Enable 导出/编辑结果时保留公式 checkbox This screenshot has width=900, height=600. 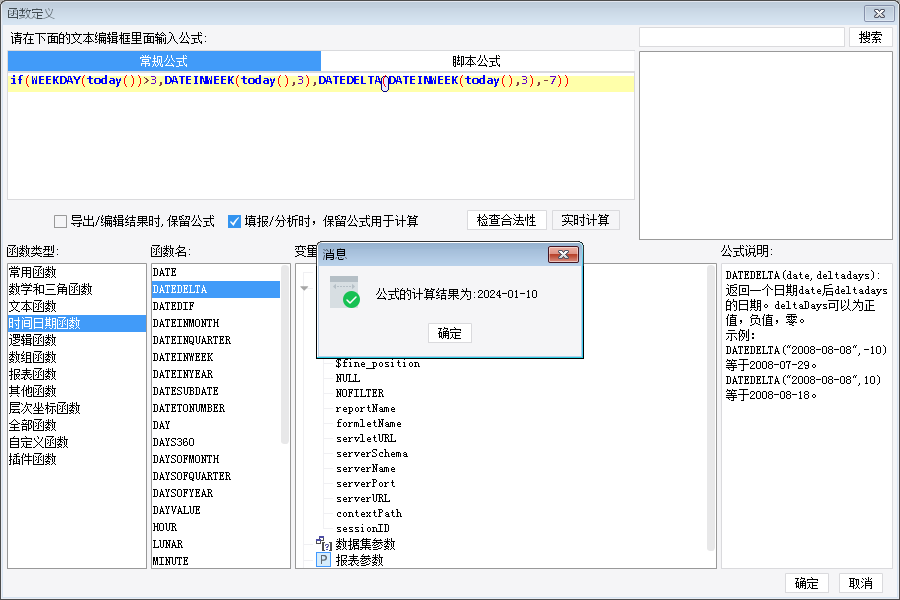click(x=60, y=221)
